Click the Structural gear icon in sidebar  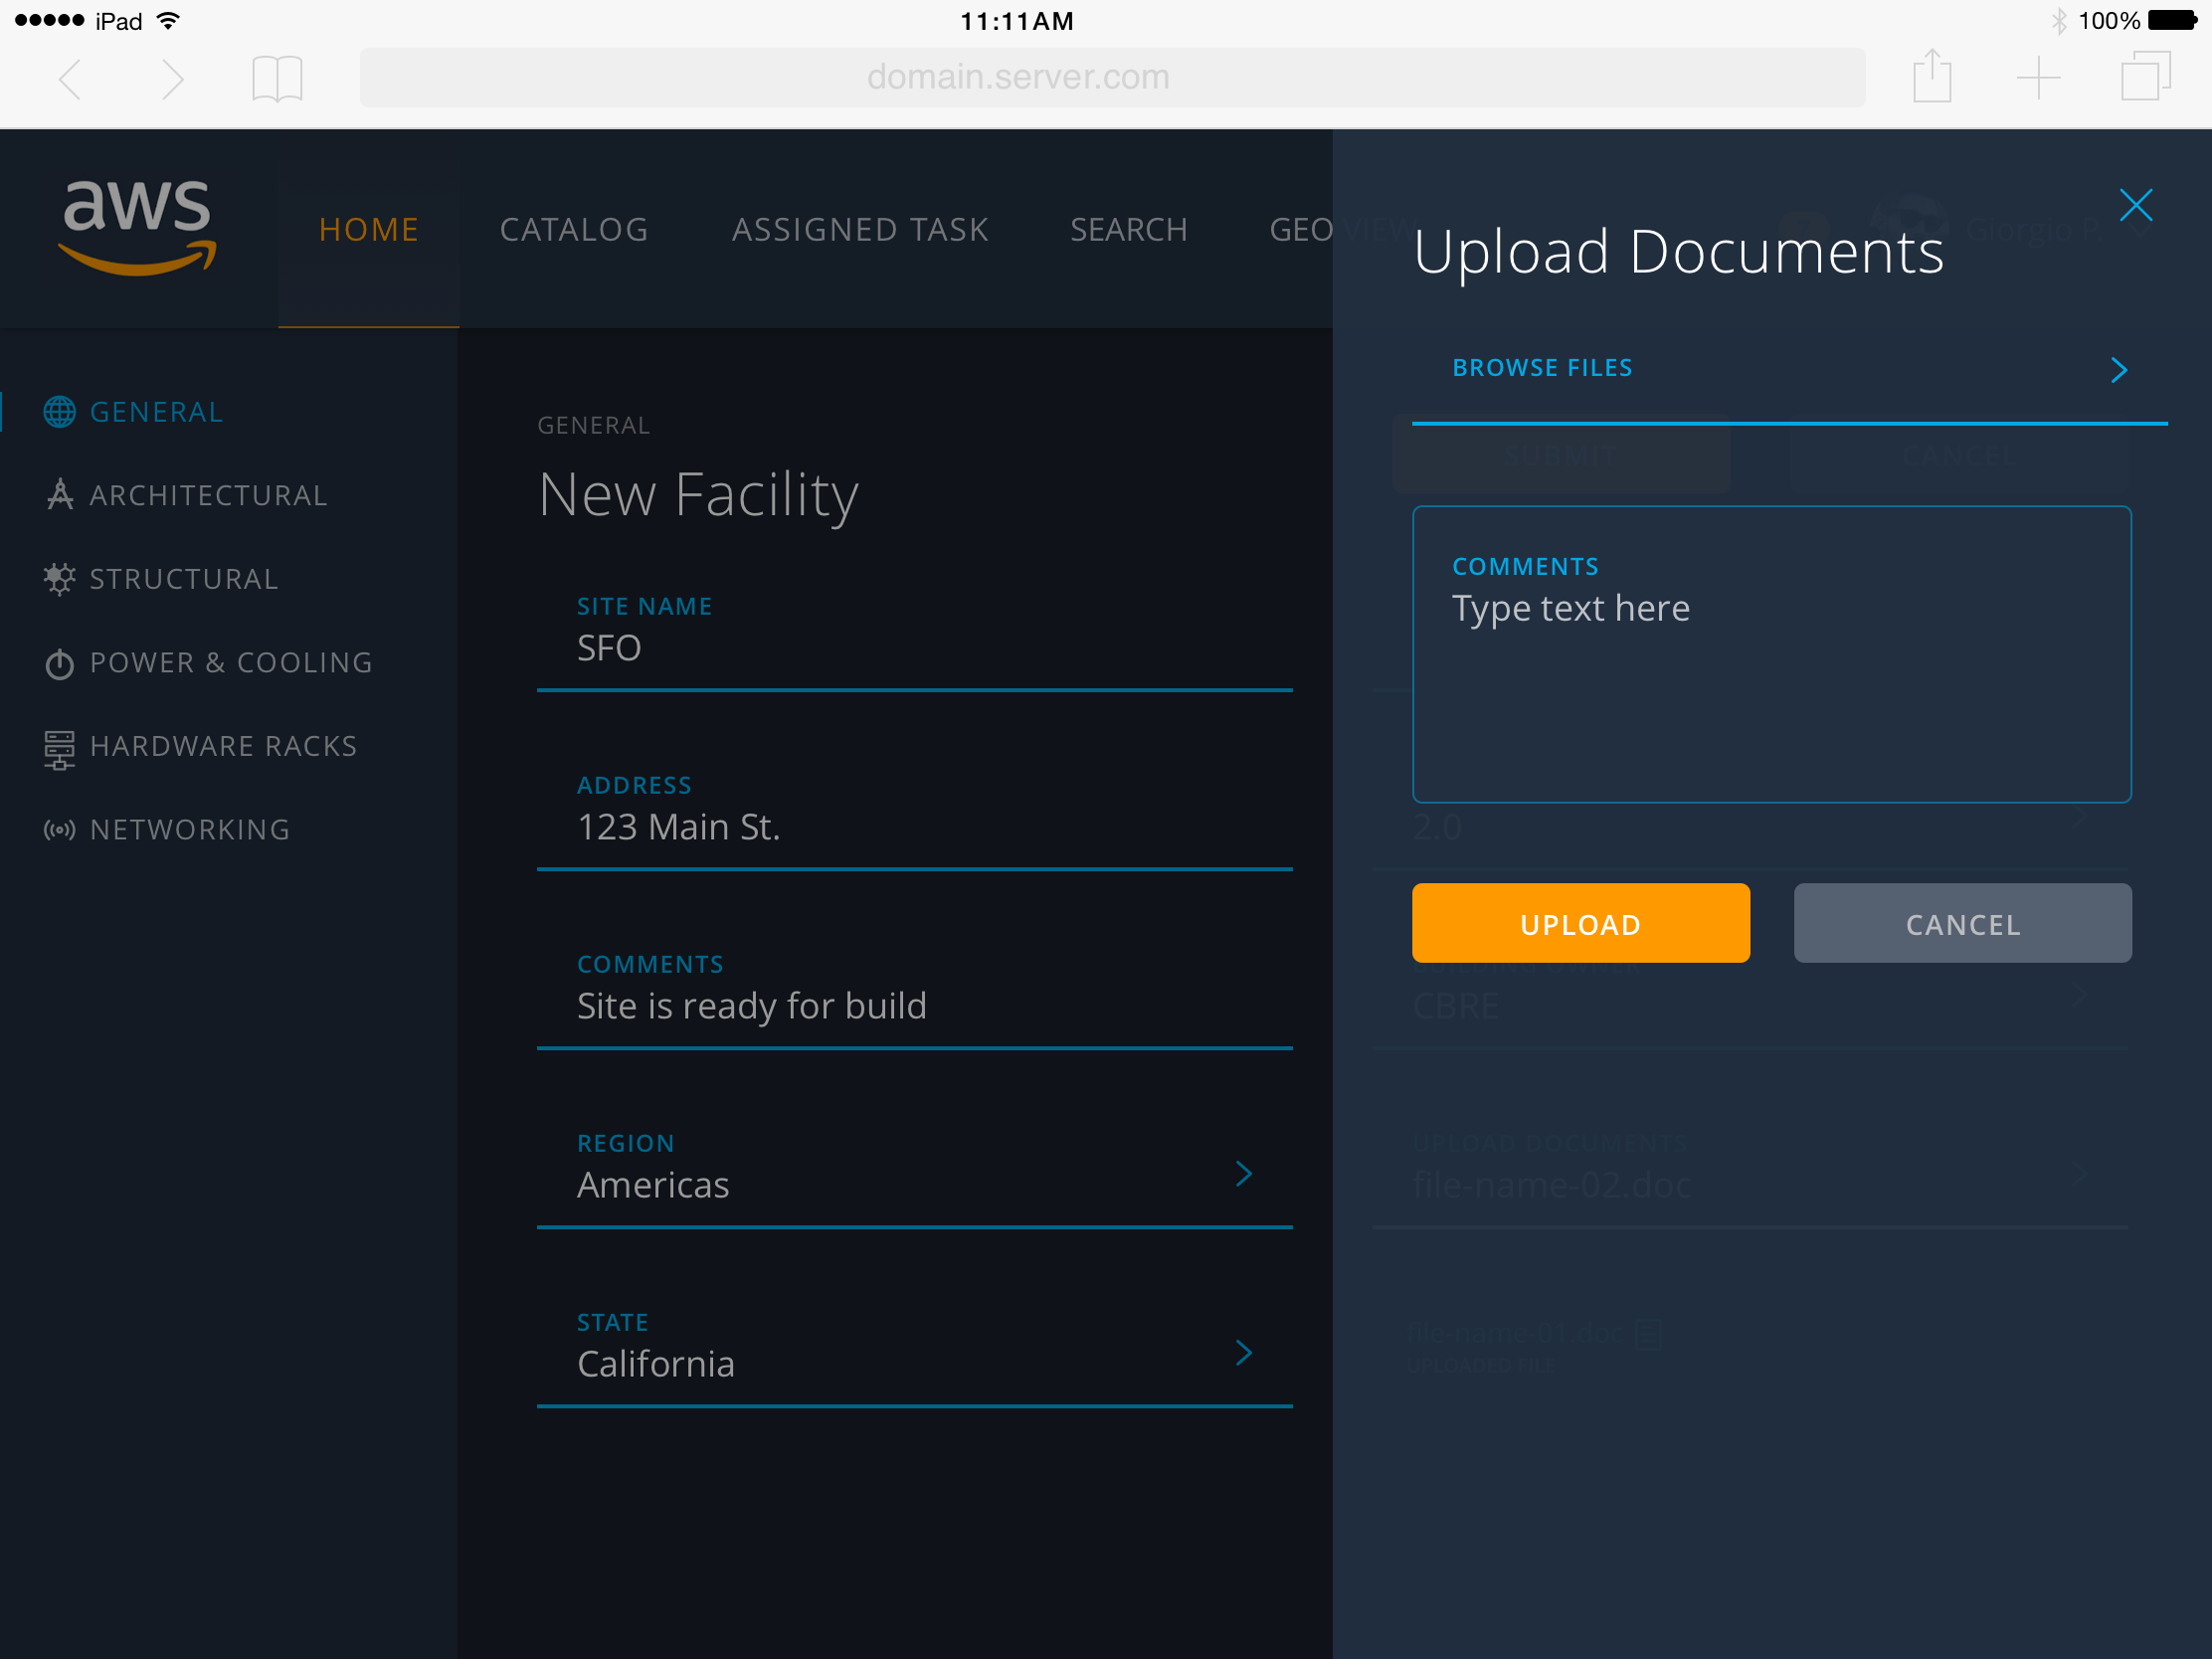pos(59,579)
